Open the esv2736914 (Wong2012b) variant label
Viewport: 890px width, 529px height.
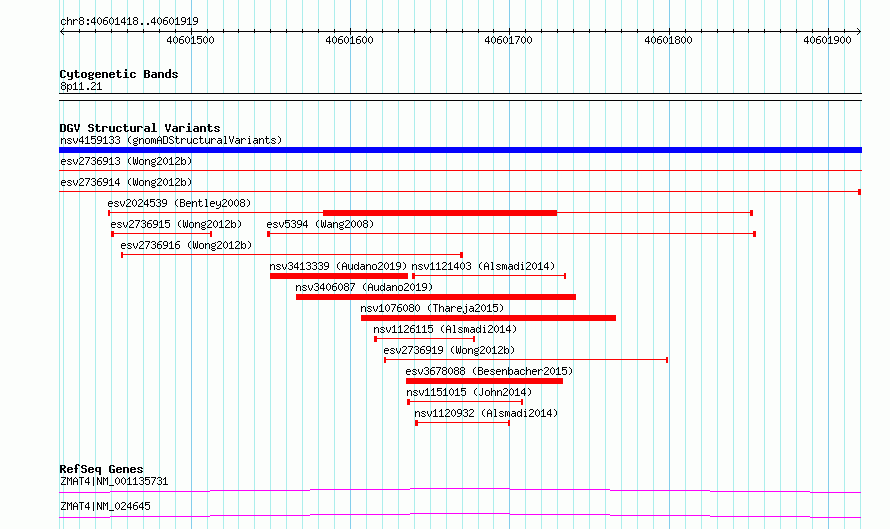[x=126, y=182]
